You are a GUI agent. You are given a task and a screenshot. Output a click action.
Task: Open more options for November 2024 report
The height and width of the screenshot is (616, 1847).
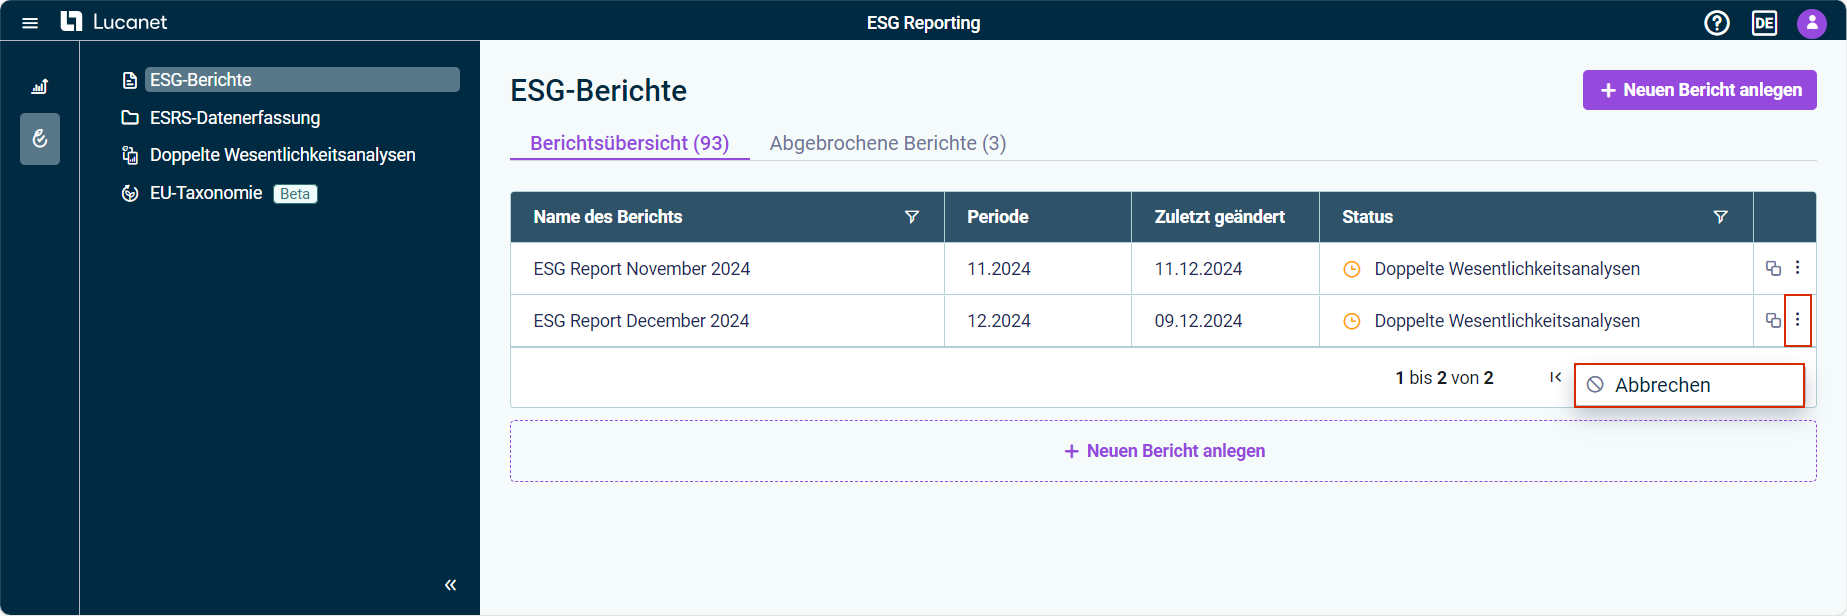pyautogui.click(x=1797, y=268)
